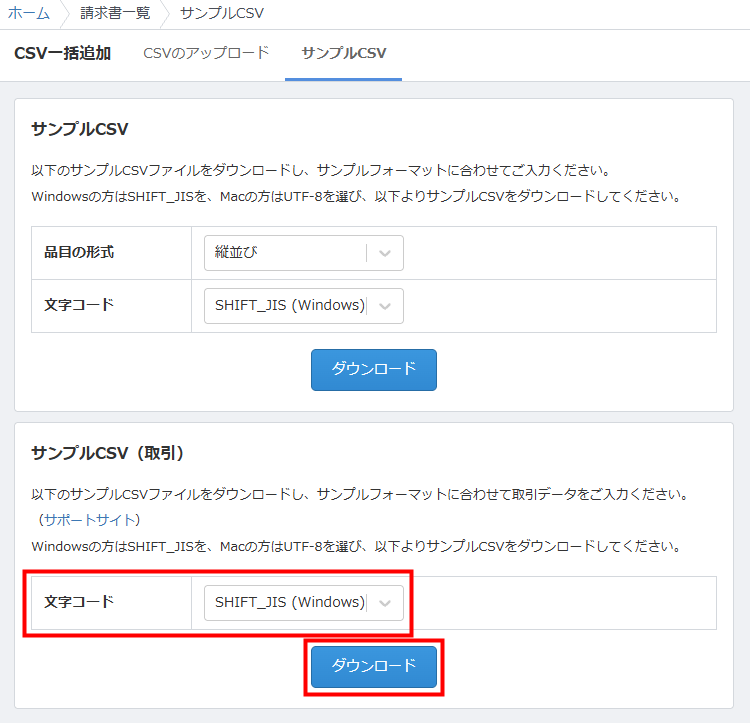The width and height of the screenshot is (750, 723).
Task: Expand 品目の形式 dropdown via its chevron arrow
Action: (x=386, y=253)
